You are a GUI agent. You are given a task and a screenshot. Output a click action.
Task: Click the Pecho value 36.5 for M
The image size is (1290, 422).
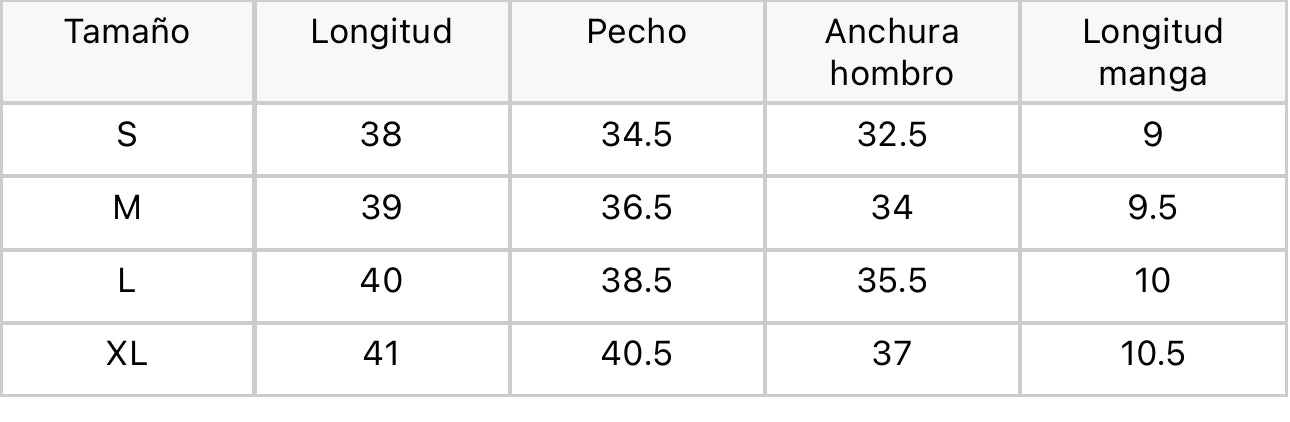[x=637, y=208]
